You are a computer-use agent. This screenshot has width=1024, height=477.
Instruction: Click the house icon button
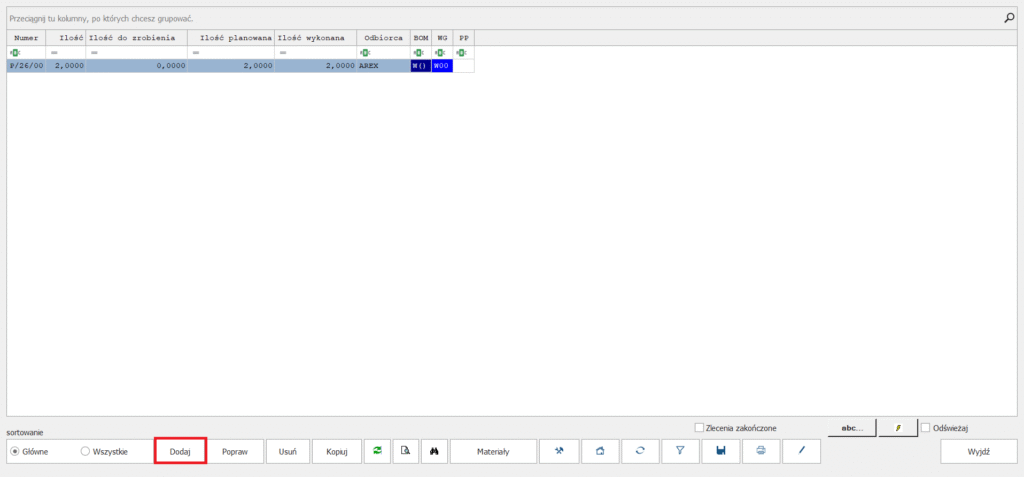point(600,451)
